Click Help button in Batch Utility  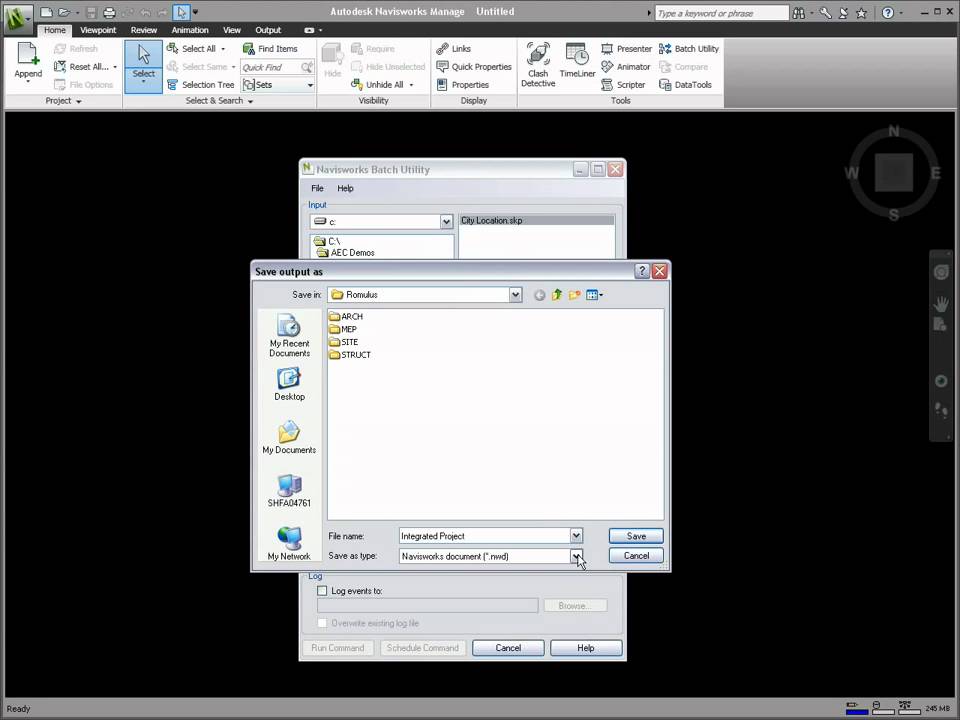586,648
